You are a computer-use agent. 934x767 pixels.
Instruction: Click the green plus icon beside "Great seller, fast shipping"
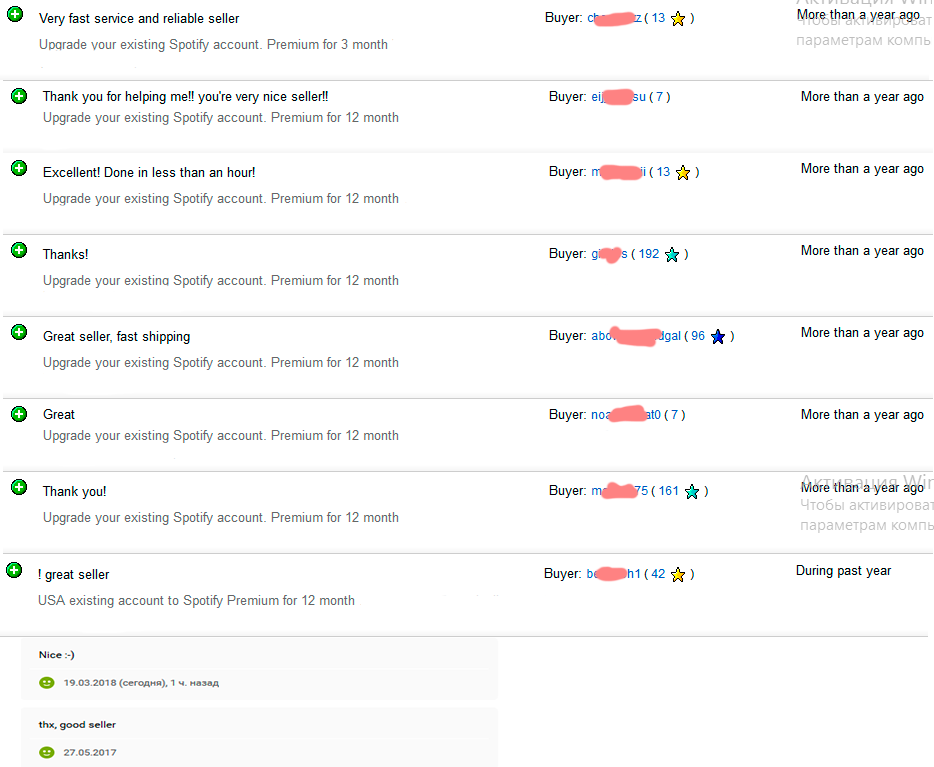pos(19,332)
